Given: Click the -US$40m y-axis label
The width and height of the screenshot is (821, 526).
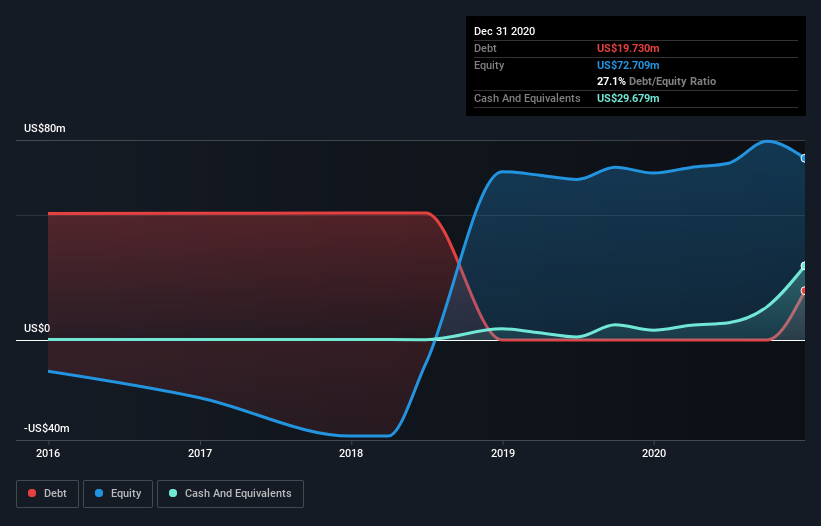Looking at the screenshot, I should point(47,428).
